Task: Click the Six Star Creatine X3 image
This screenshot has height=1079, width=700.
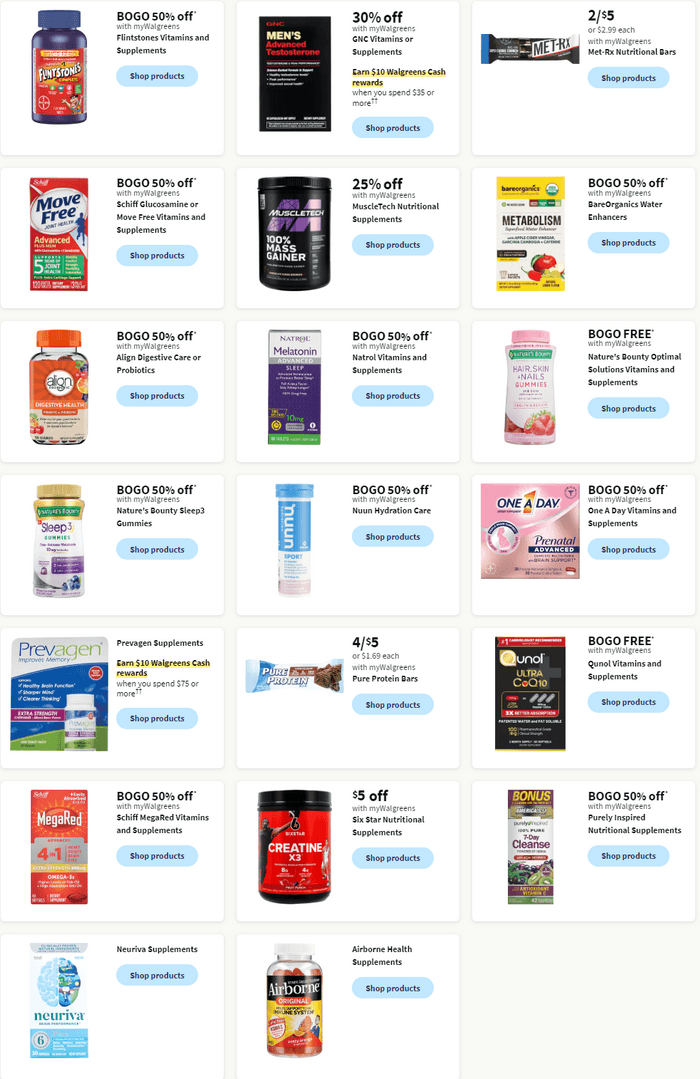Action: 295,846
